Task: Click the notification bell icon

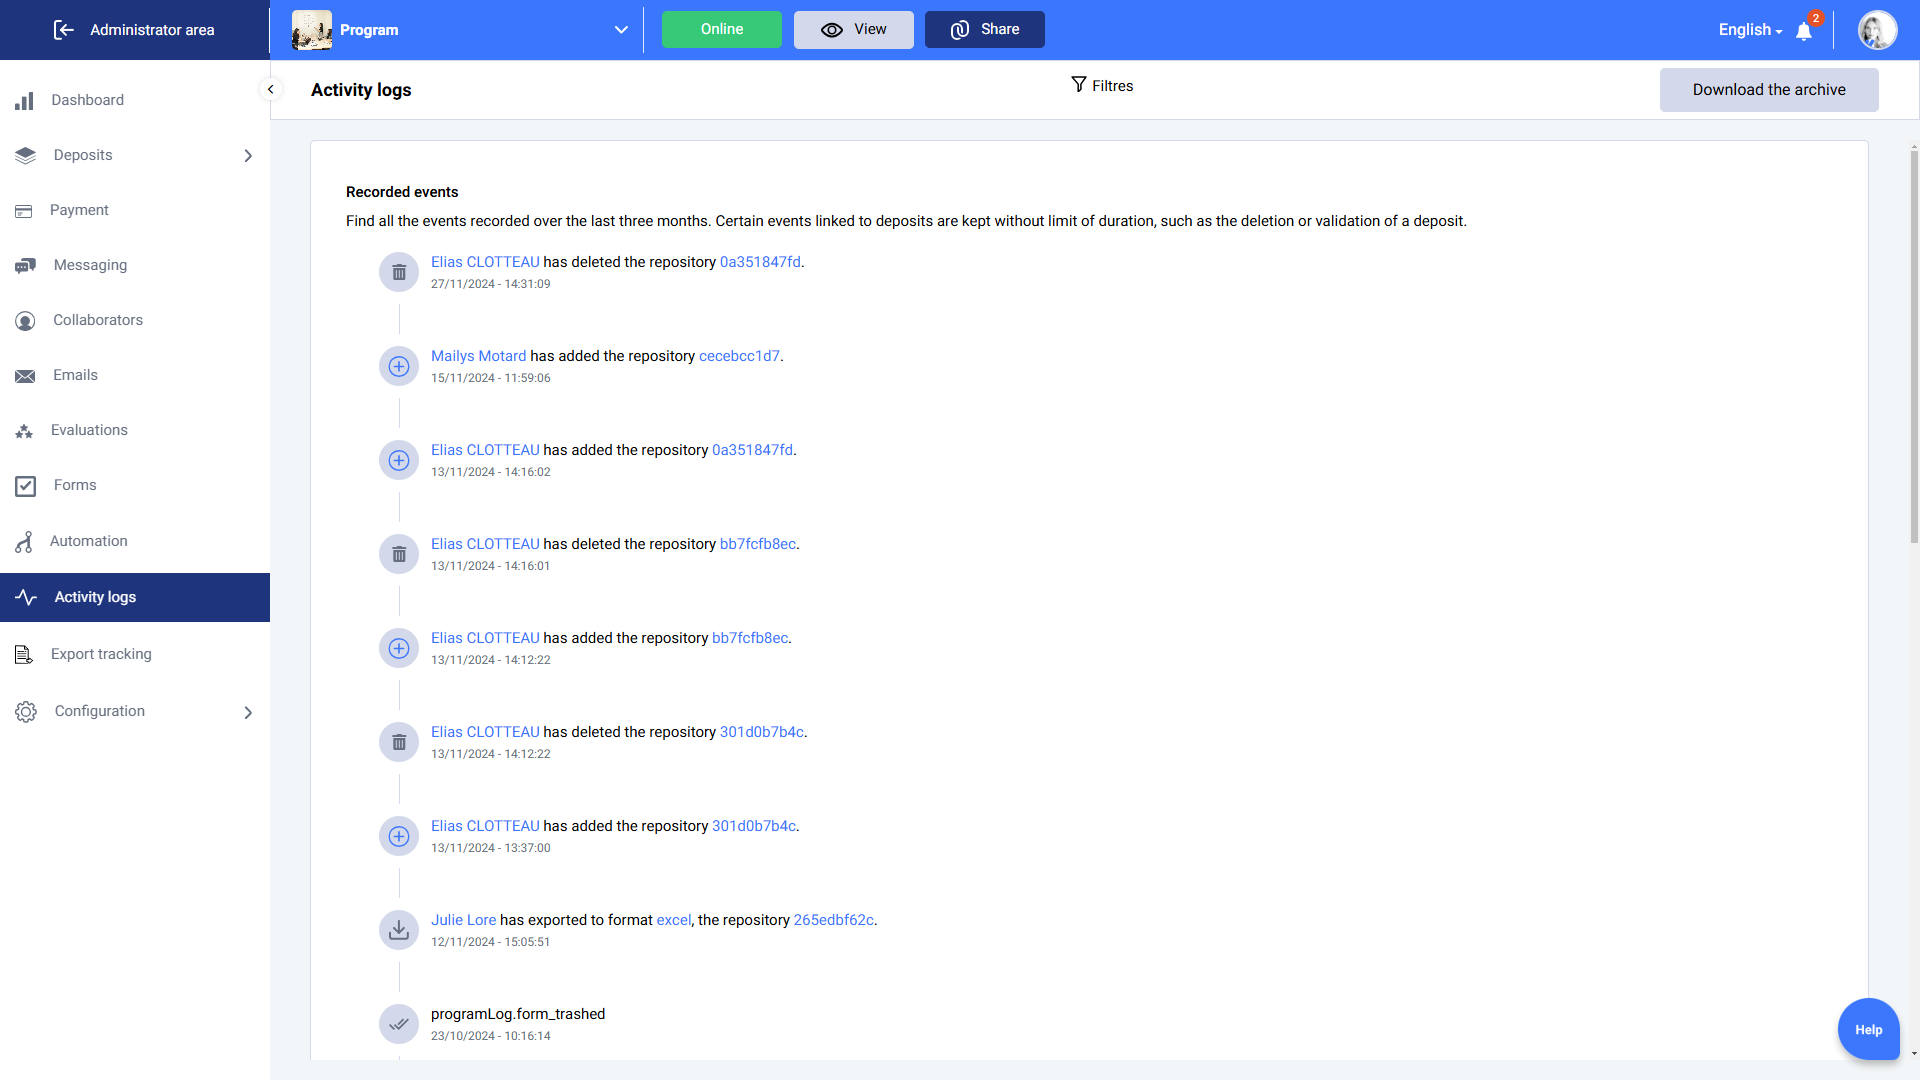Action: [x=1804, y=31]
